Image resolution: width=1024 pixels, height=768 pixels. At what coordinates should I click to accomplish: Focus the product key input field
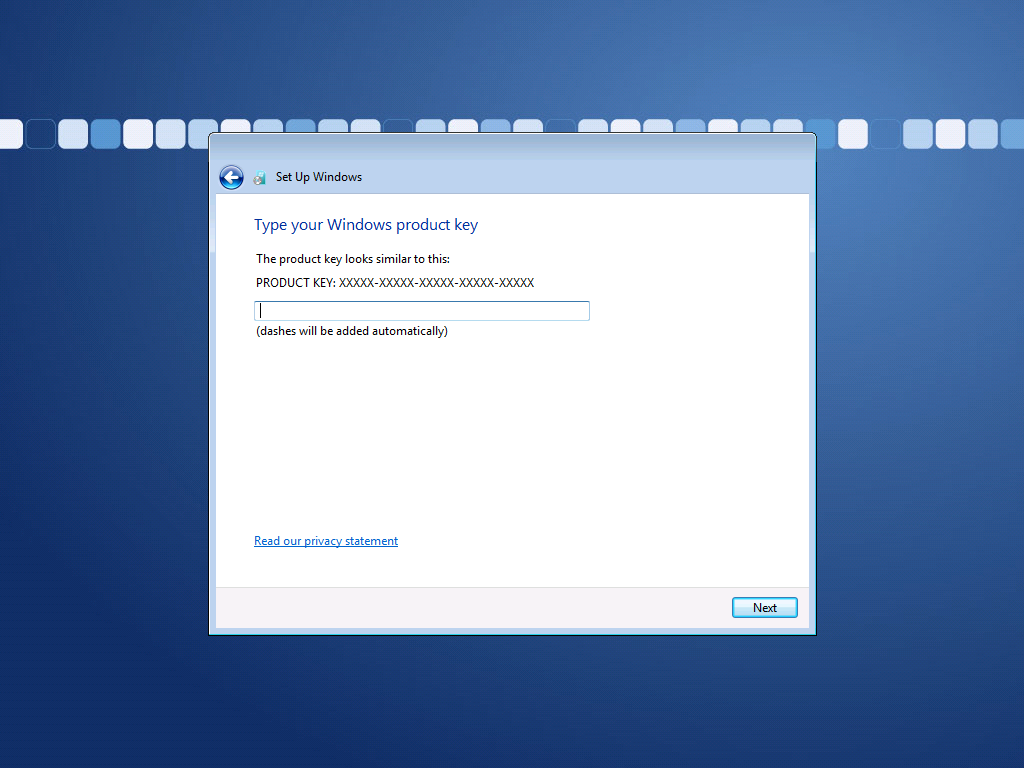click(x=422, y=311)
